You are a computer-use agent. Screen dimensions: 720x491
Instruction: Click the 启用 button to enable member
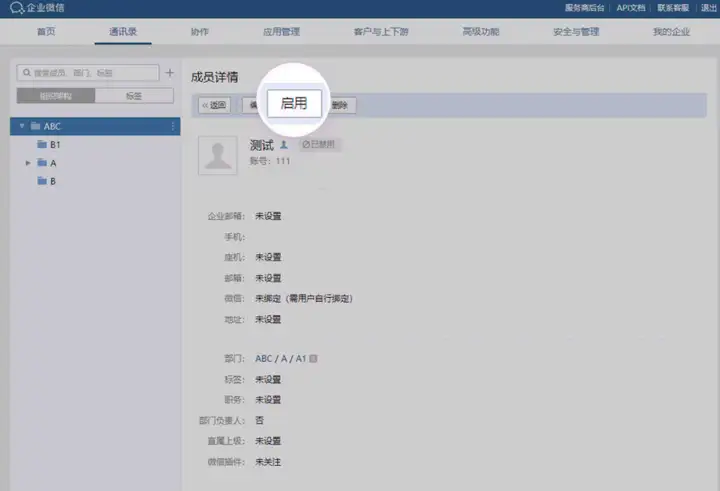(x=294, y=104)
